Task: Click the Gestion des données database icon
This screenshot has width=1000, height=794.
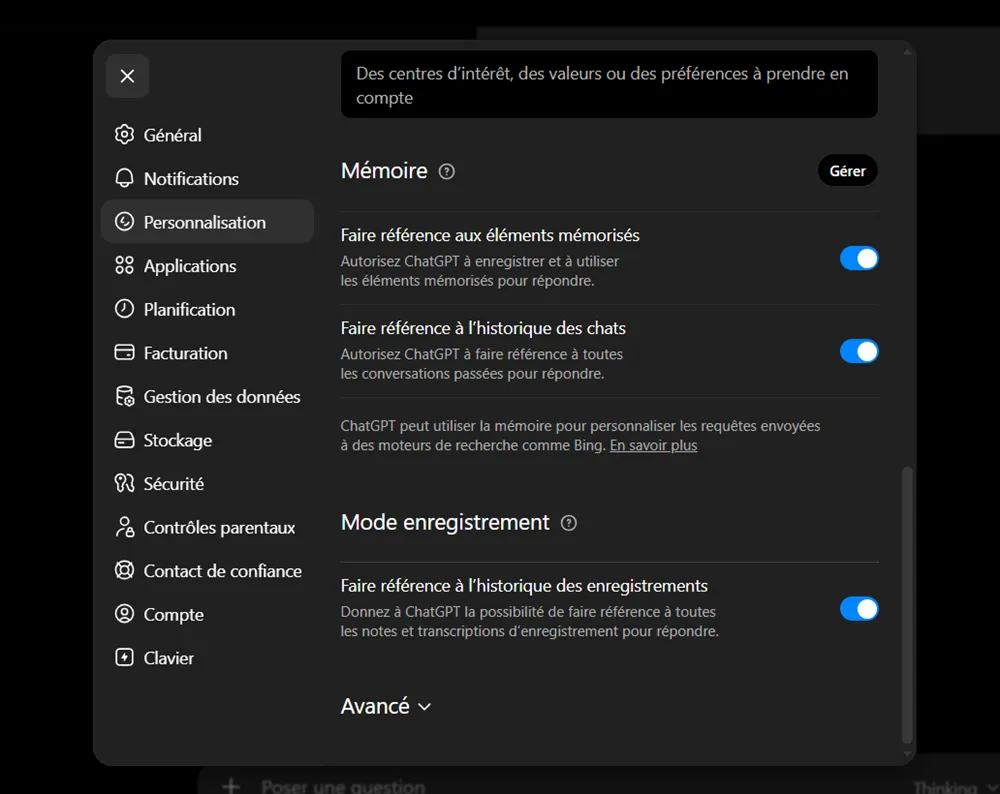Action: click(x=124, y=396)
